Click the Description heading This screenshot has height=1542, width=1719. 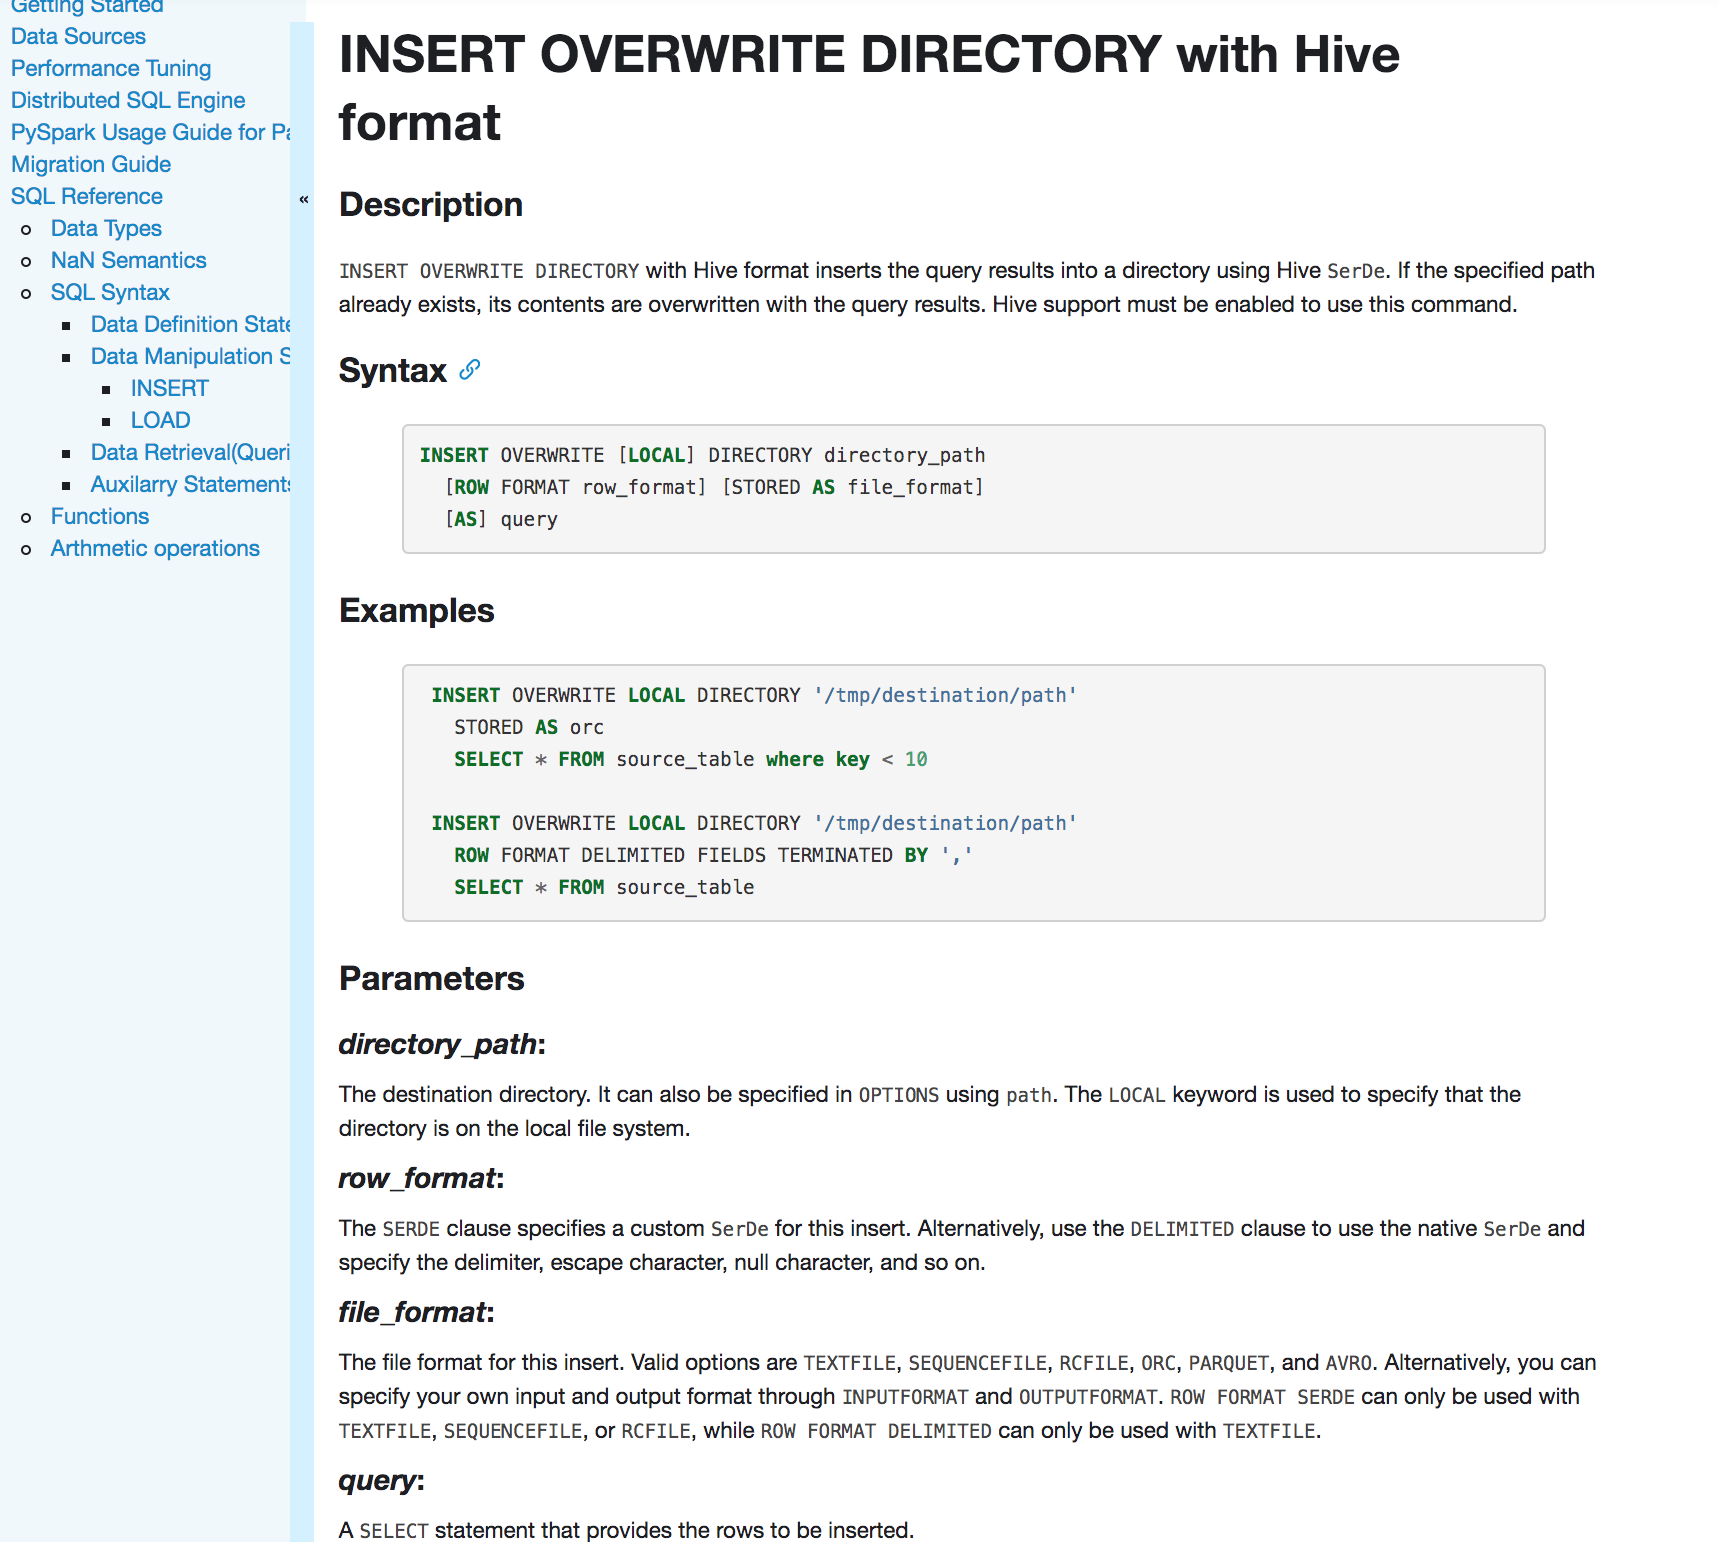[x=431, y=205]
